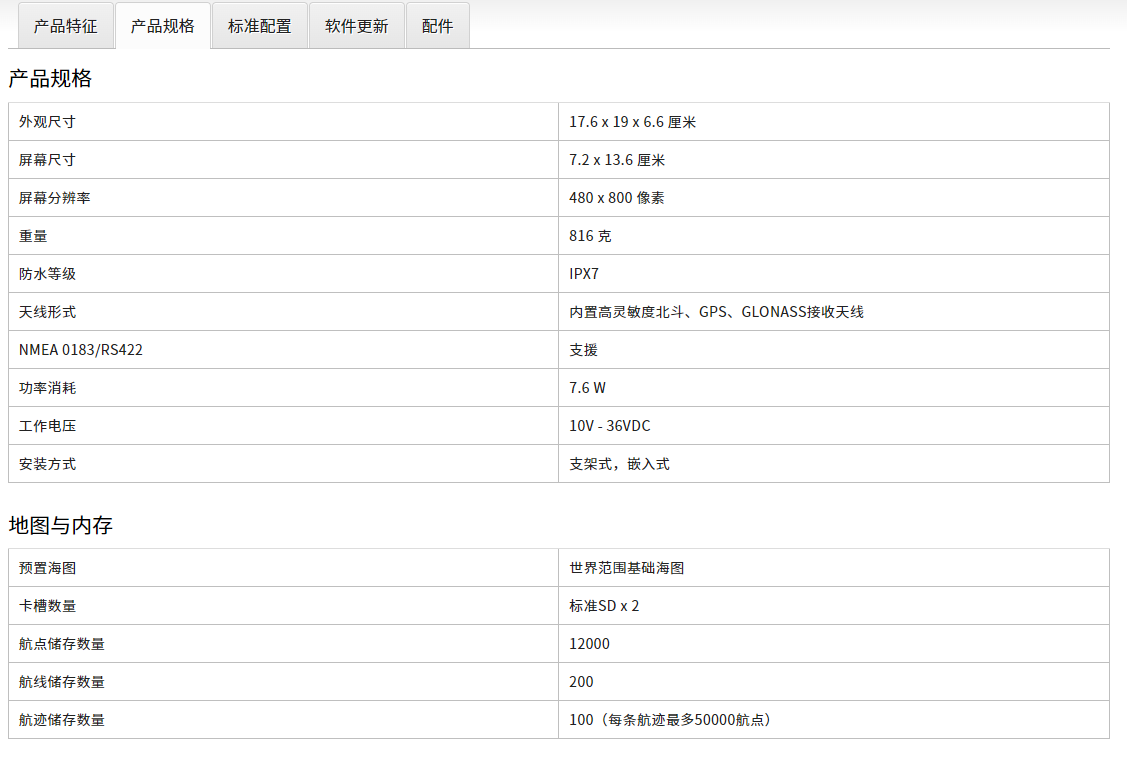Select the 世界范围基础海图 cell
The image size is (1127, 759).
tap(626, 568)
